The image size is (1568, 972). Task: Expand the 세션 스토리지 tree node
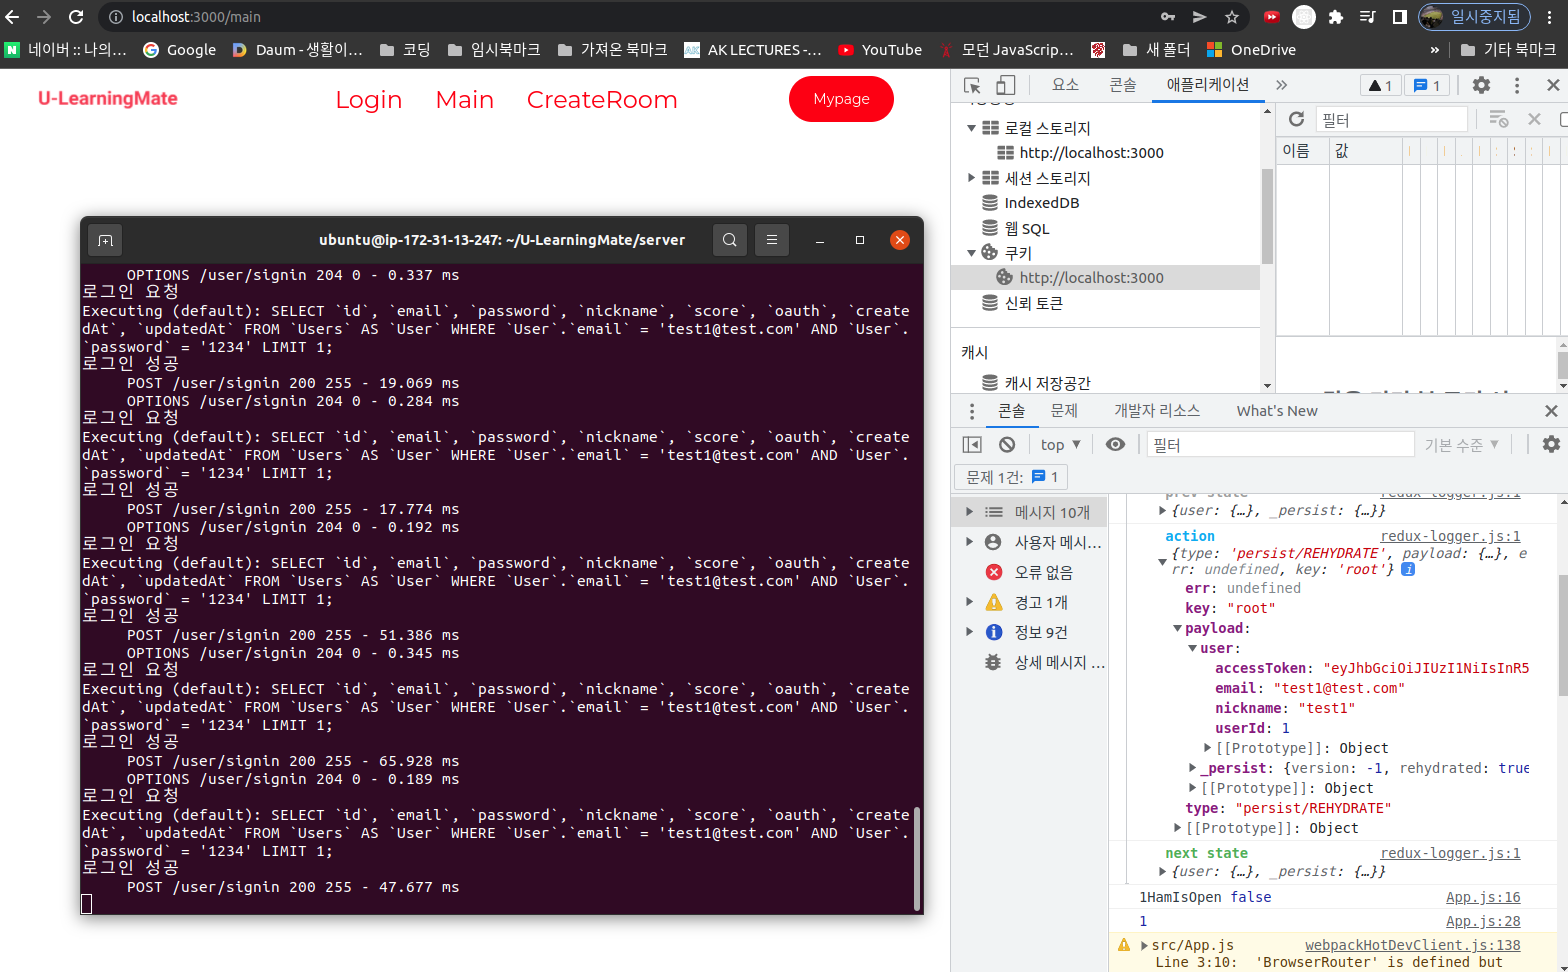971,178
